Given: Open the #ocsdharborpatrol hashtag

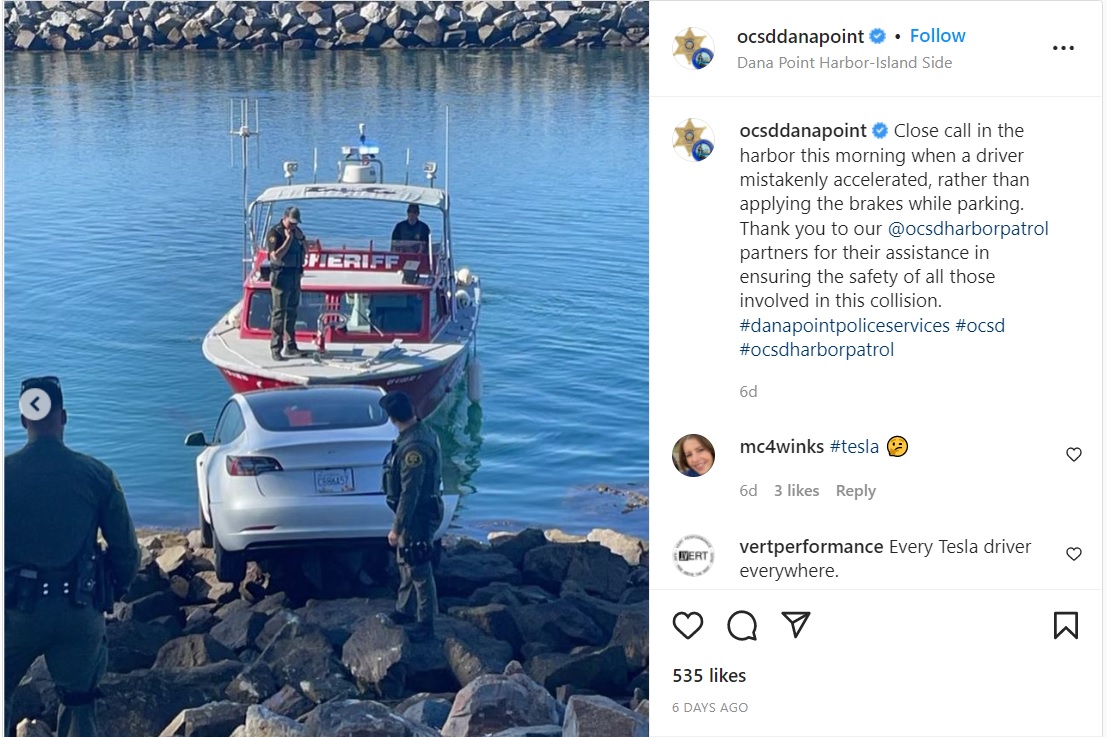Looking at the screenshot, I should point(817,349).
